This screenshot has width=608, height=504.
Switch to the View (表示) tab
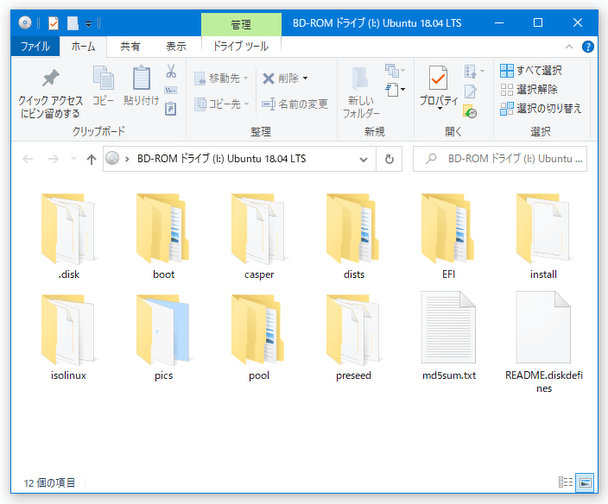coord(176,47)
